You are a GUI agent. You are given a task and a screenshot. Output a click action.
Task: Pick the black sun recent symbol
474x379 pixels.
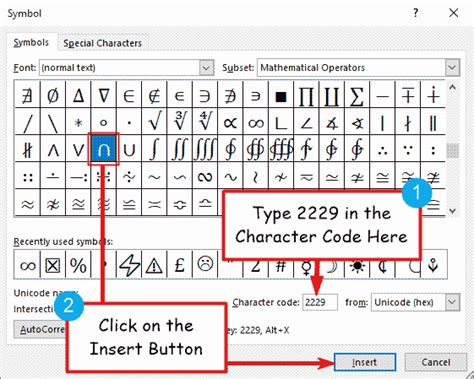coord(357,267)
